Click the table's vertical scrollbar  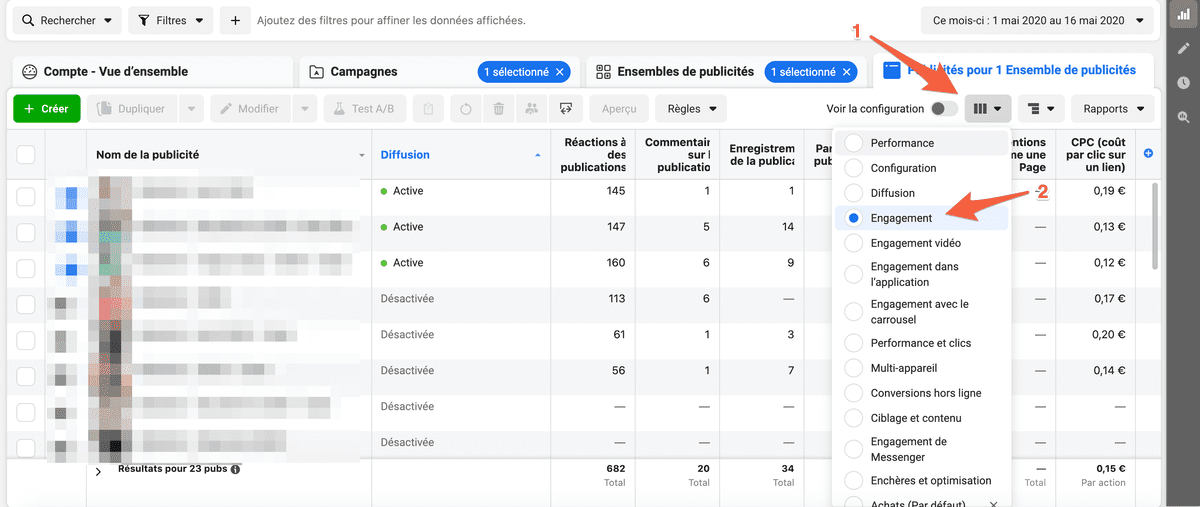click(1156, 225)
